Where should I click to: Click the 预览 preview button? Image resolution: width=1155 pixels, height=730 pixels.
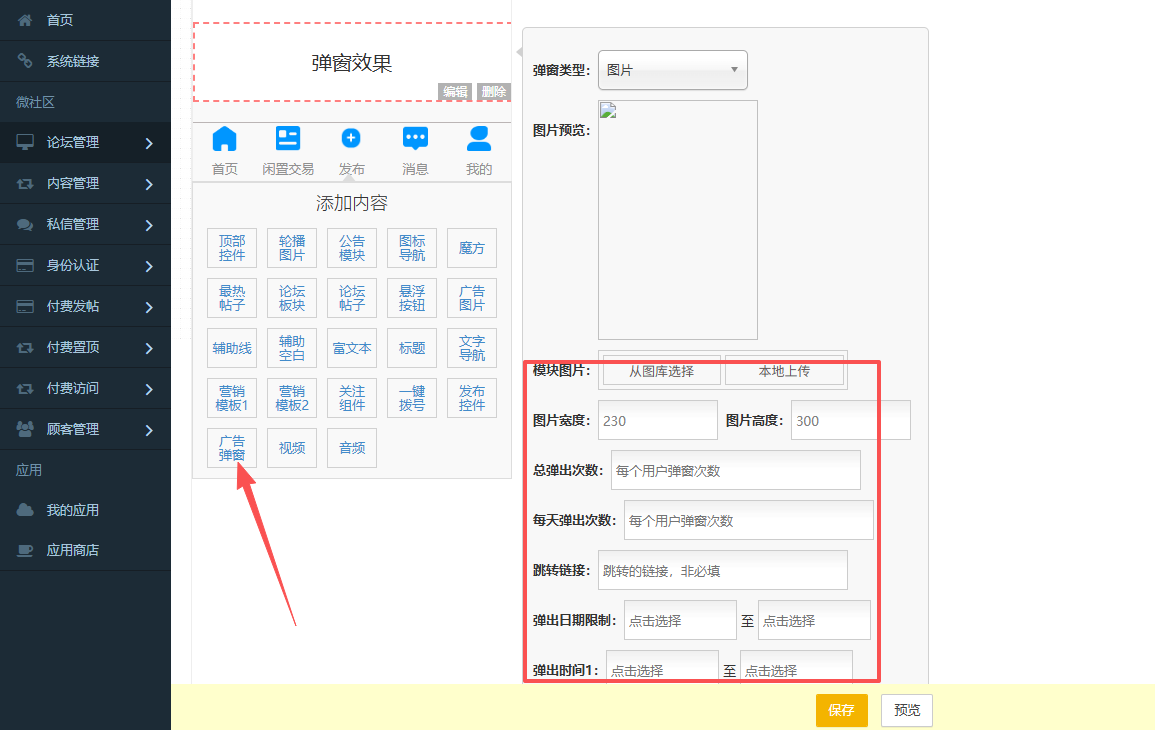coord(906,710)
